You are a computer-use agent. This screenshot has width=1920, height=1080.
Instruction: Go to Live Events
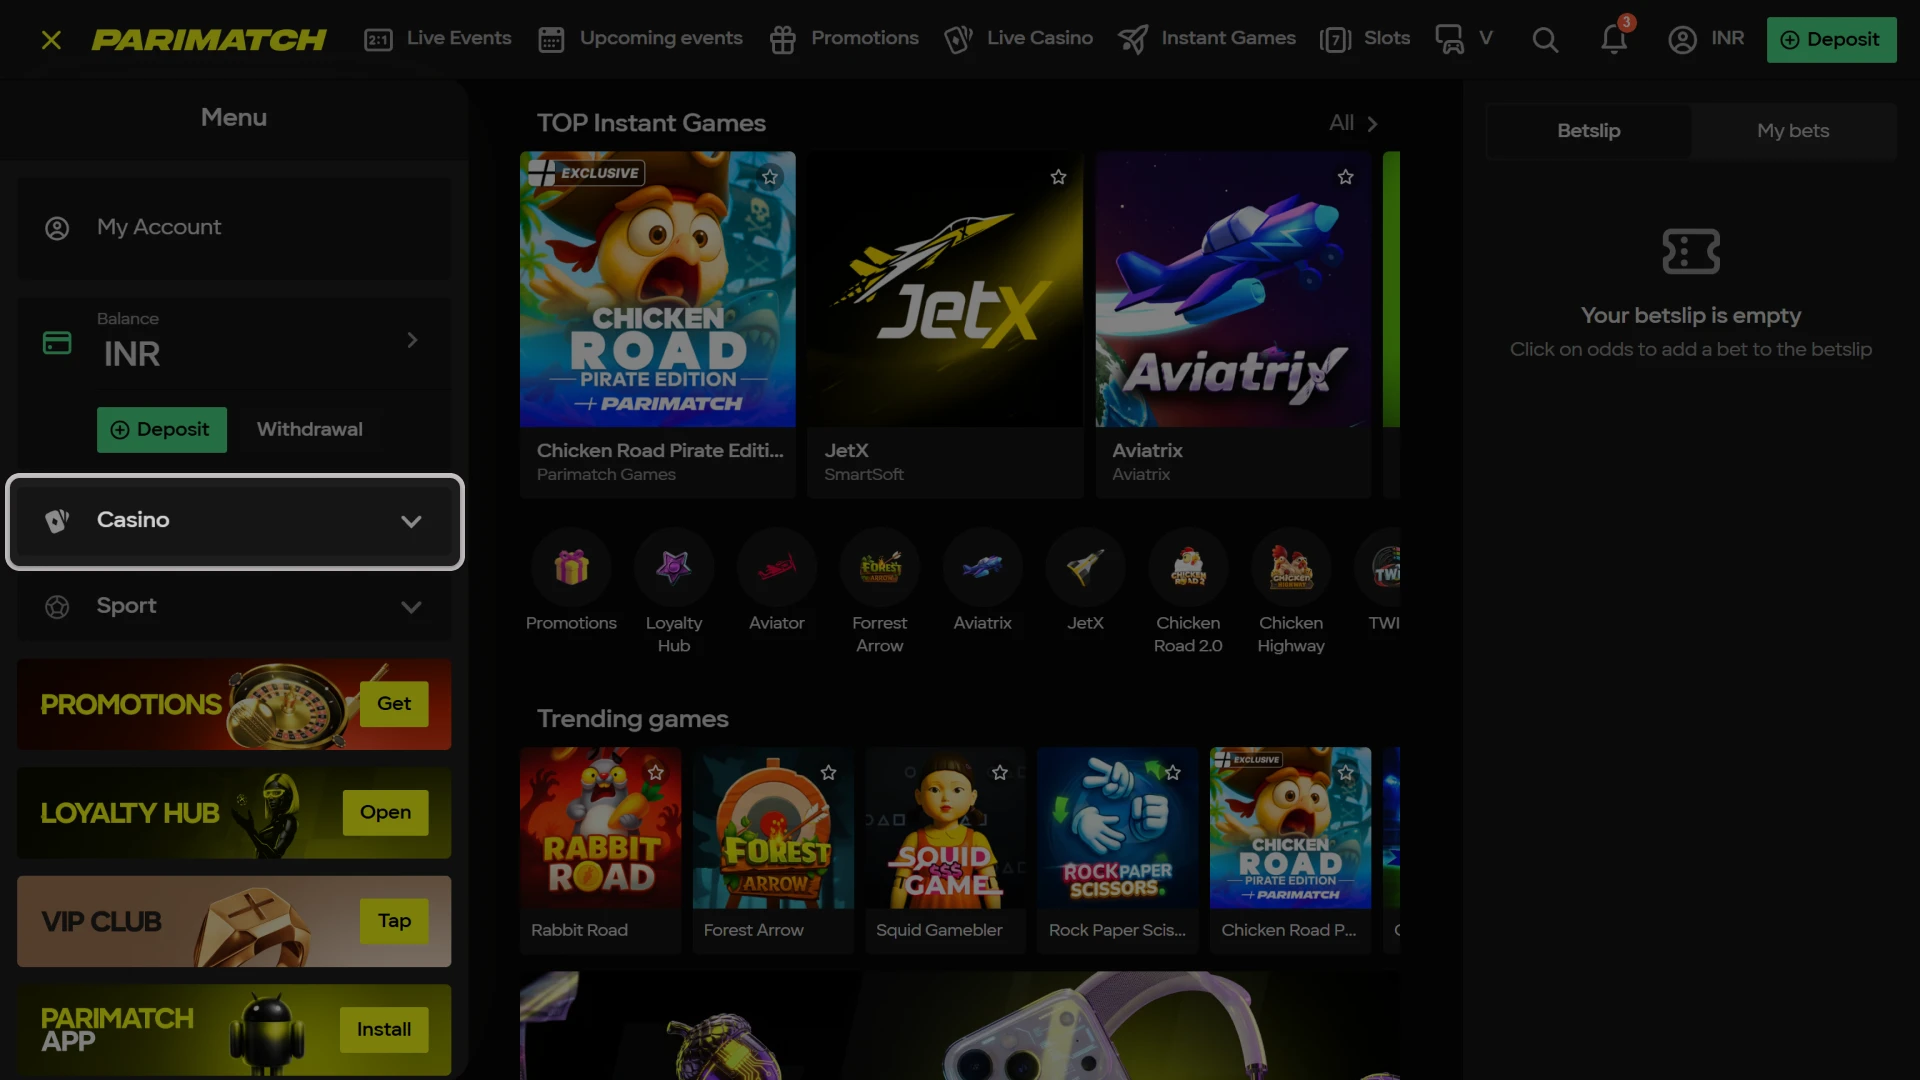[x=438, y=39]
